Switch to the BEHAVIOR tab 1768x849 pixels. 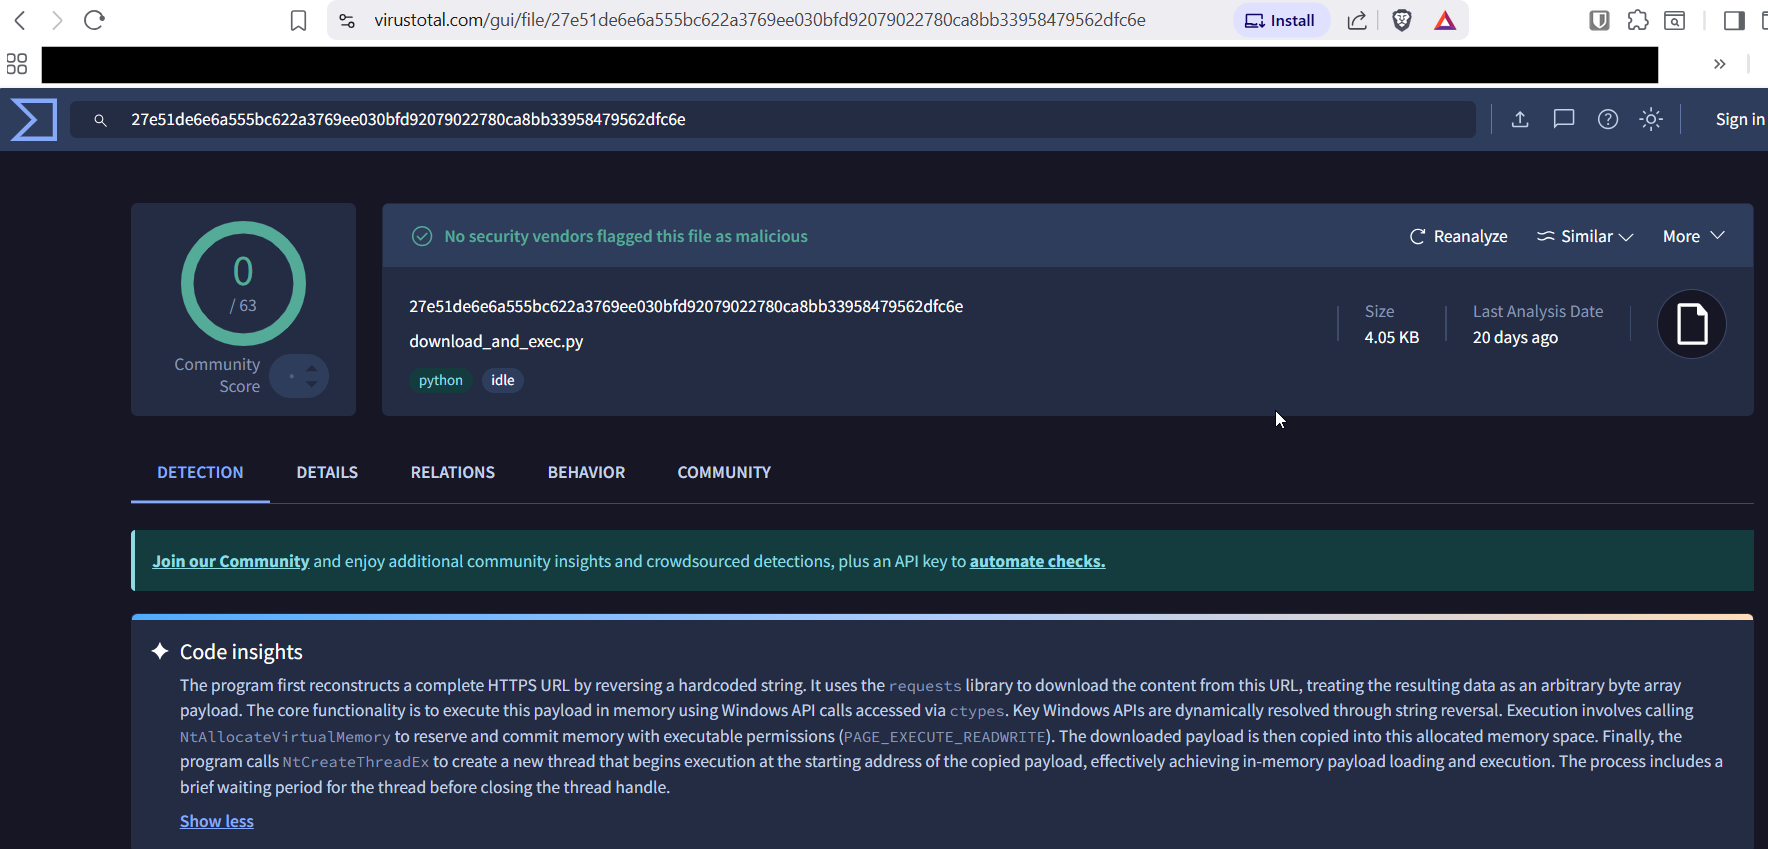pos(586,472)
